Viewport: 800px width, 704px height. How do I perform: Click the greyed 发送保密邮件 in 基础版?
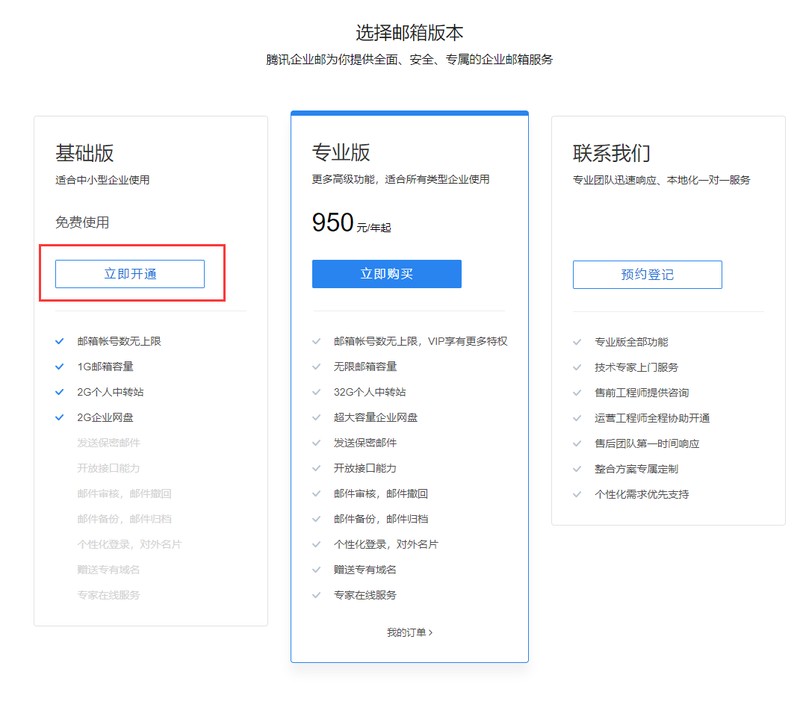tap(108, 443)
